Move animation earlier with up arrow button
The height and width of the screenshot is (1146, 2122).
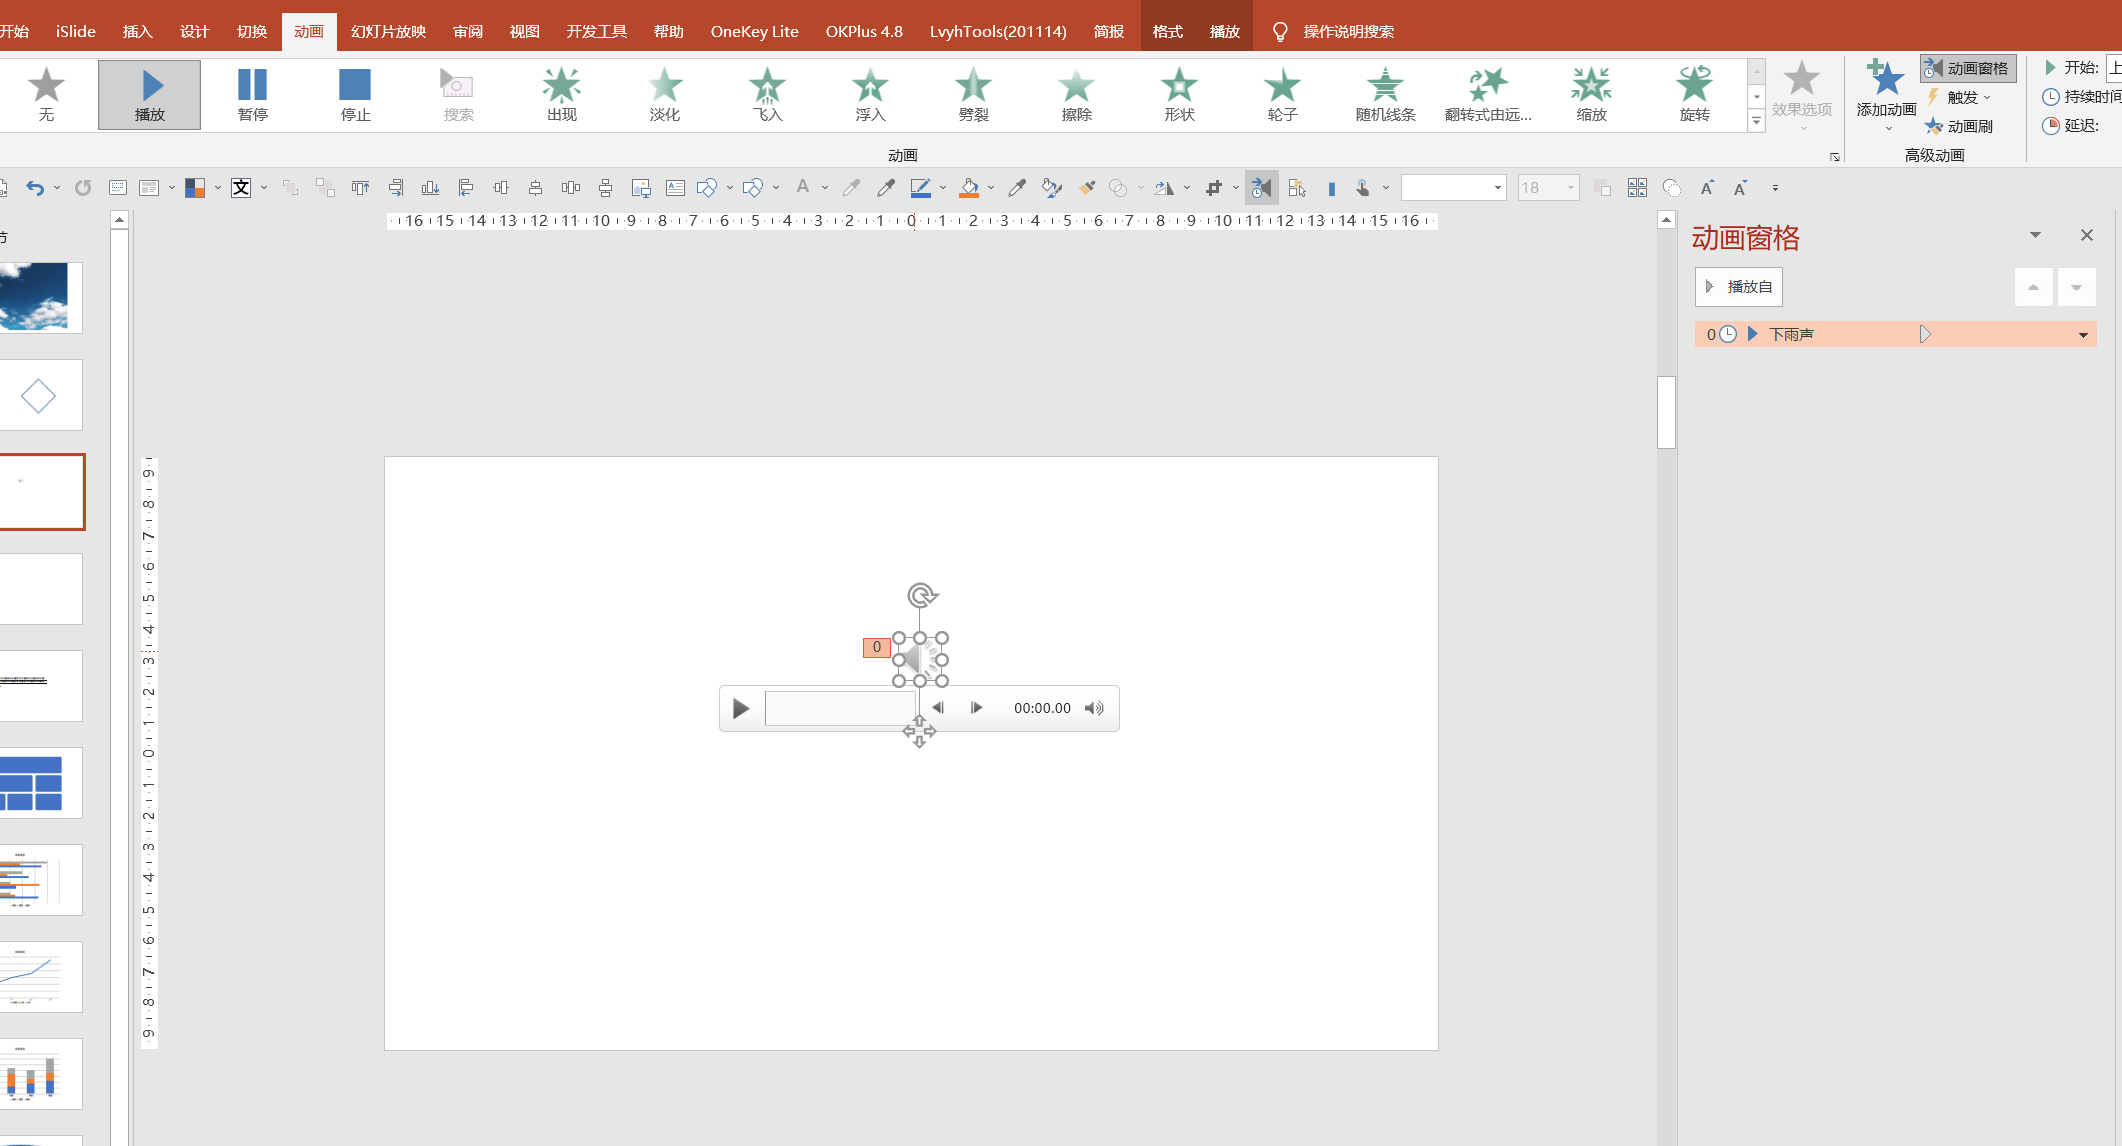tap(2033, 287)
